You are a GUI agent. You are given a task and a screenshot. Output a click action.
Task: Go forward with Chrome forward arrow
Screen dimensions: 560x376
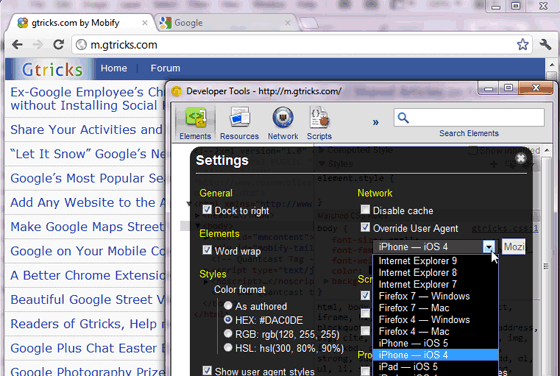38,45
